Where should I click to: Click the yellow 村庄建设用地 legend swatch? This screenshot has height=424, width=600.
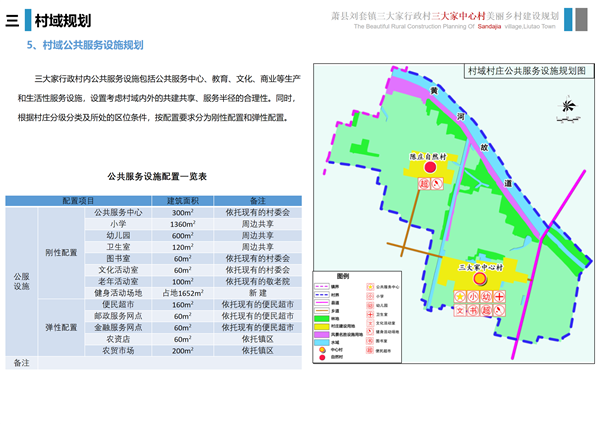tap(323, 328)
